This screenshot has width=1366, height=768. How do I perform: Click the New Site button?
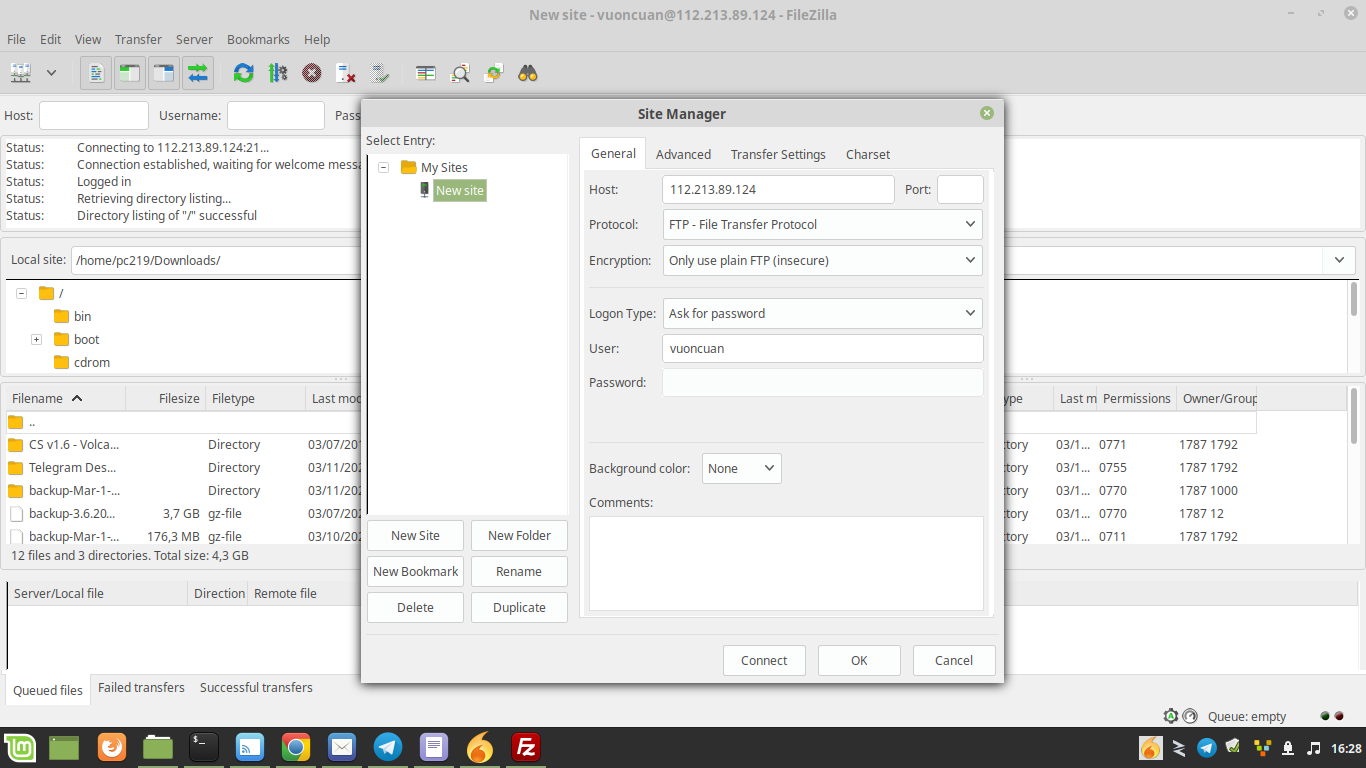415,535
